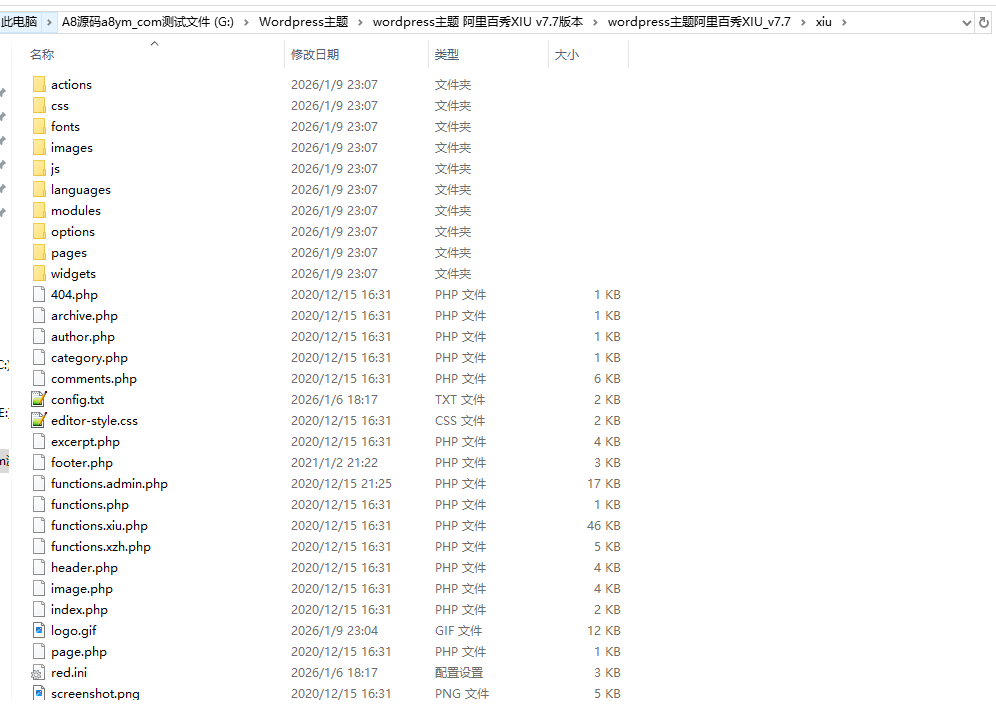The width and height of the screenshot is (996, 710).
Task: Select functions.xiu.php file icon
Action: pyautogui.click(x=38, y=525)
